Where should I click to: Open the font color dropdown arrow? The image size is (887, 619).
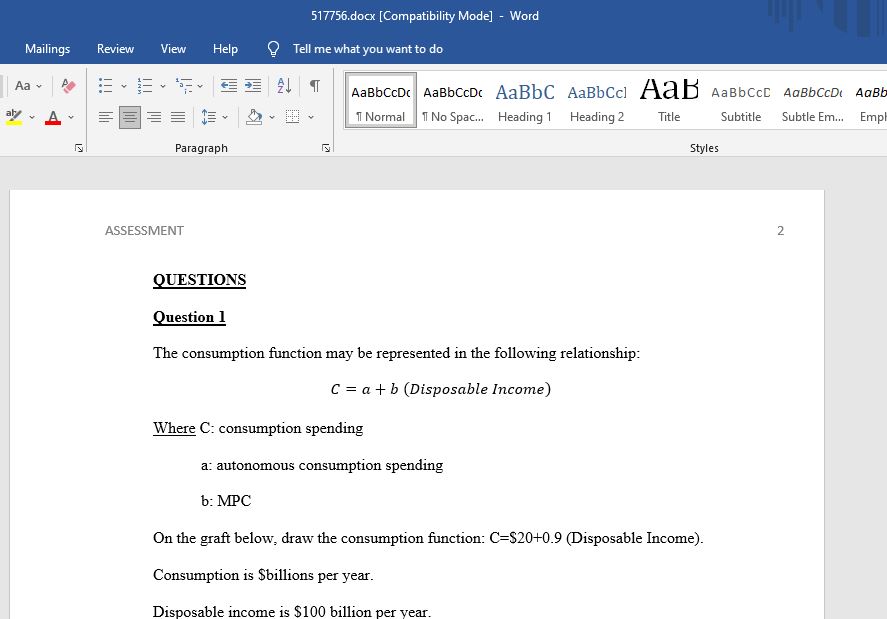(x=71, y=117)
